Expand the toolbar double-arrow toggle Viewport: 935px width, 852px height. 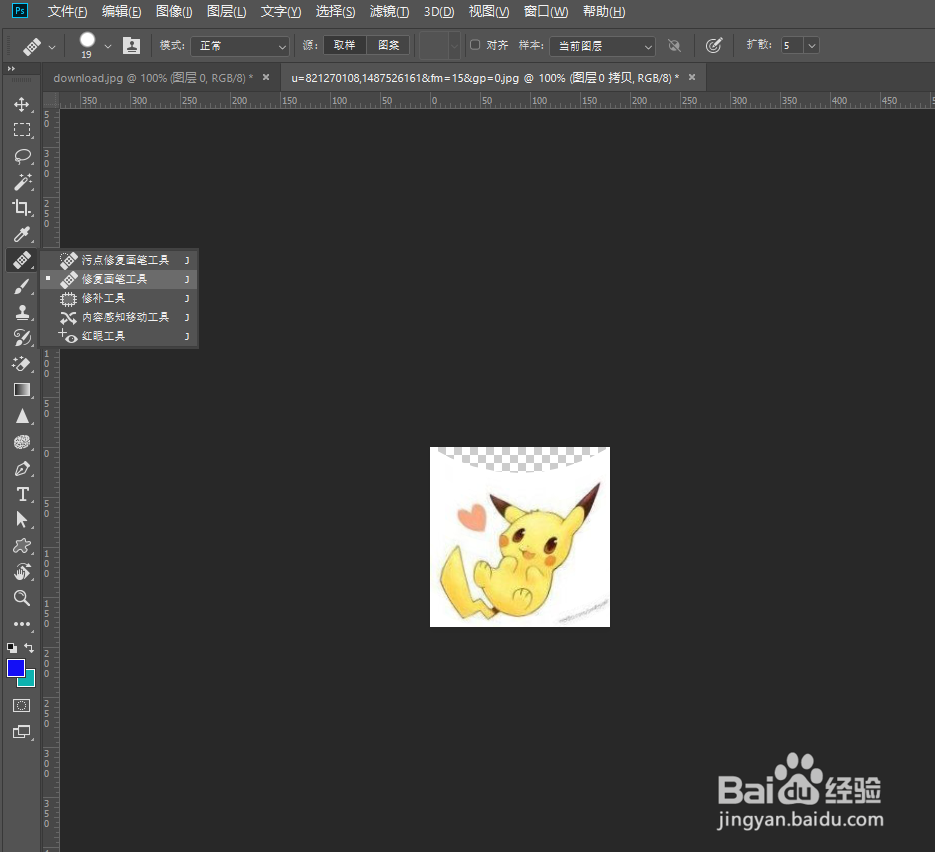[x=11, y=69]
